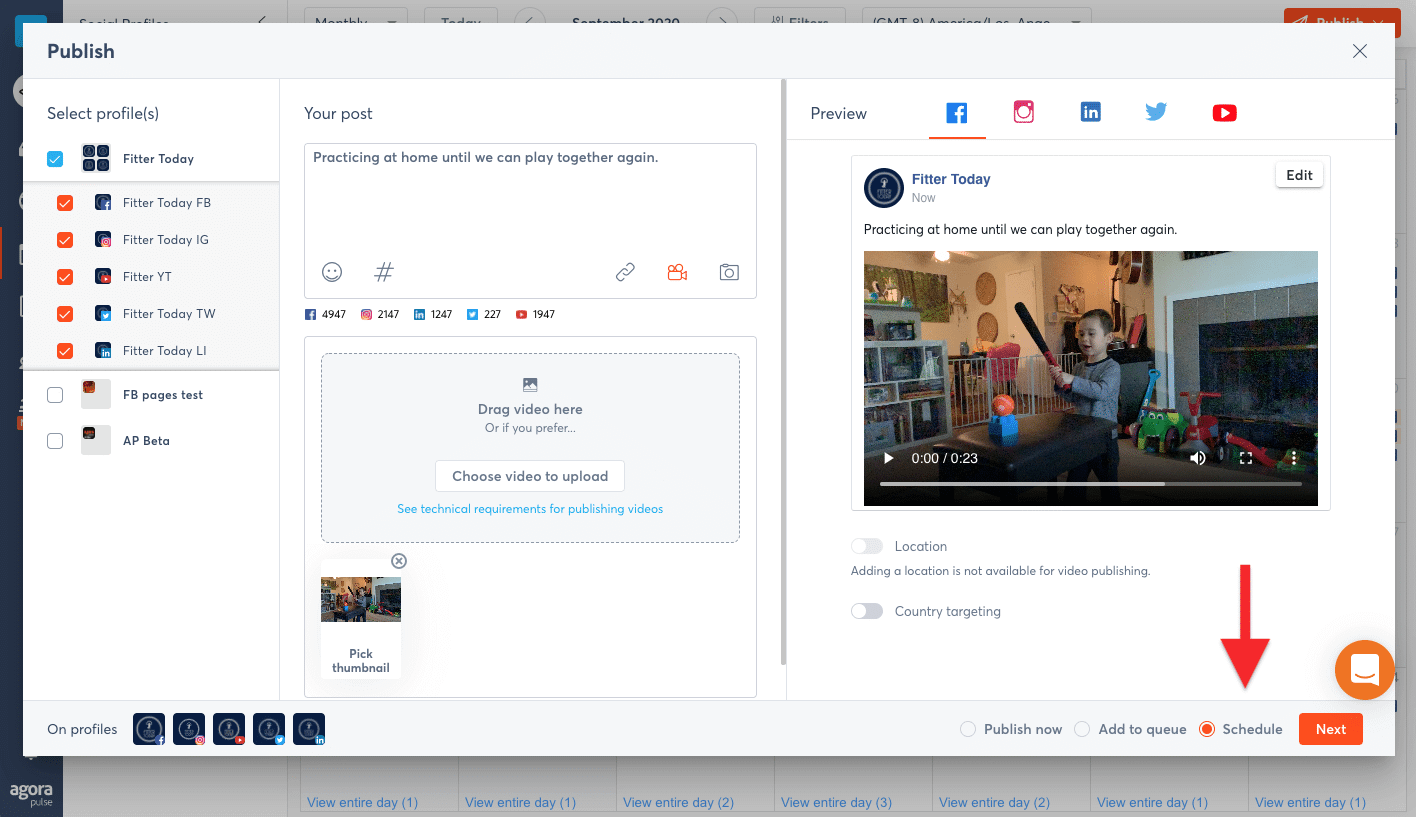Click the video progress bar
The height and width of the screenshot is (817, 1416).
tap(1090, 484)
